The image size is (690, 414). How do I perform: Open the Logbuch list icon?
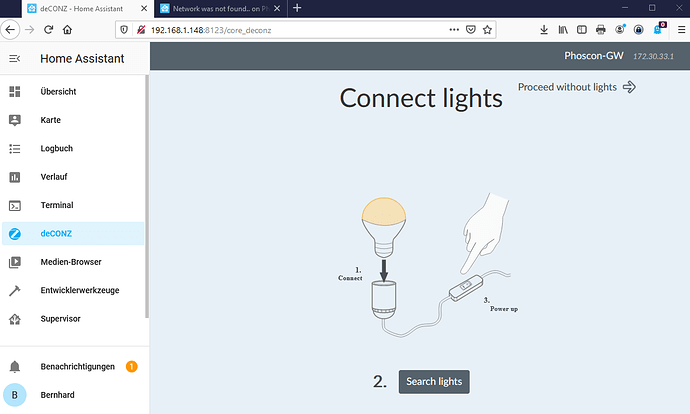15,149
